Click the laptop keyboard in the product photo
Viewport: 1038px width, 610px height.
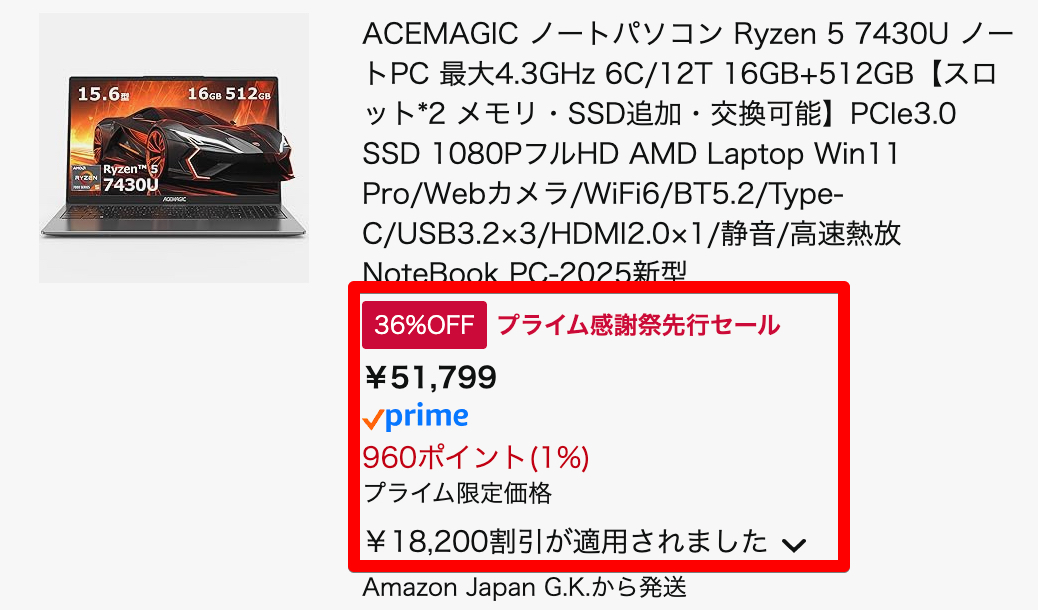(173, 213)
